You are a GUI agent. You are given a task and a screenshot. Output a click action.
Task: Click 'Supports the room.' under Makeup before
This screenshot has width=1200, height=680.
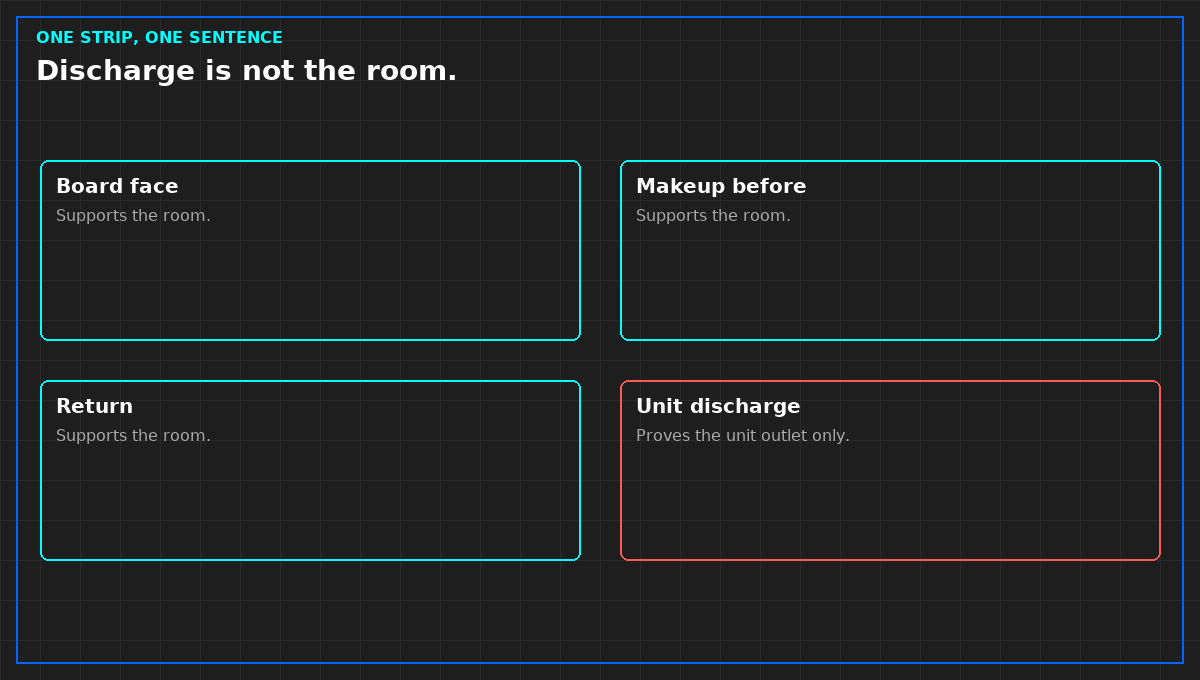[713, 216]
